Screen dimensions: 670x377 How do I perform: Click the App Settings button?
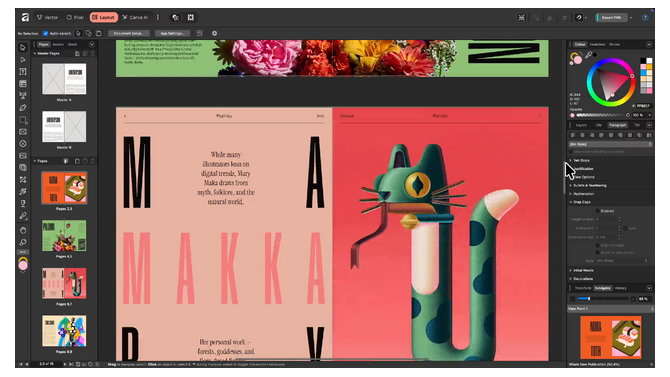coord(172,33)
